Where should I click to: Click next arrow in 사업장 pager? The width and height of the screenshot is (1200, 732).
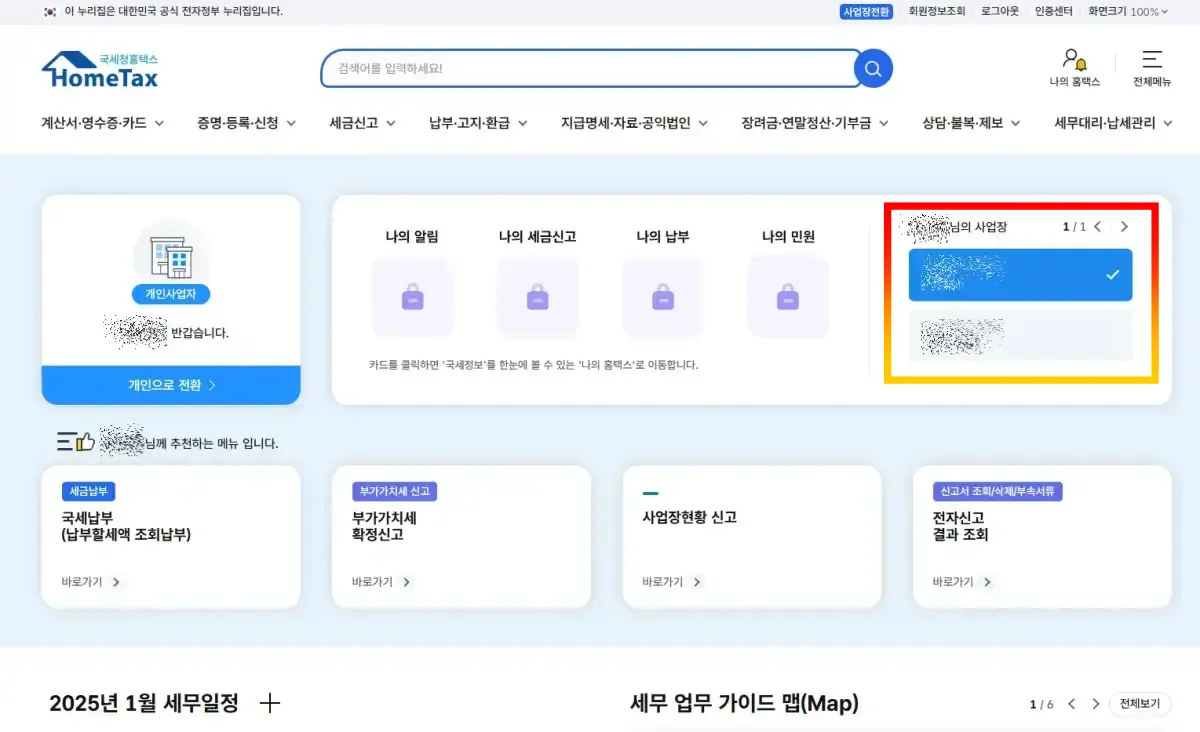[x=1124, y=226]
